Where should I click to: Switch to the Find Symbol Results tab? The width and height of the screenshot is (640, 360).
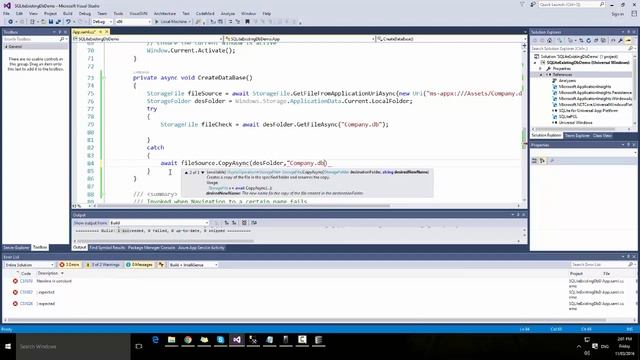pyautogui.click(x=107, y=248)
